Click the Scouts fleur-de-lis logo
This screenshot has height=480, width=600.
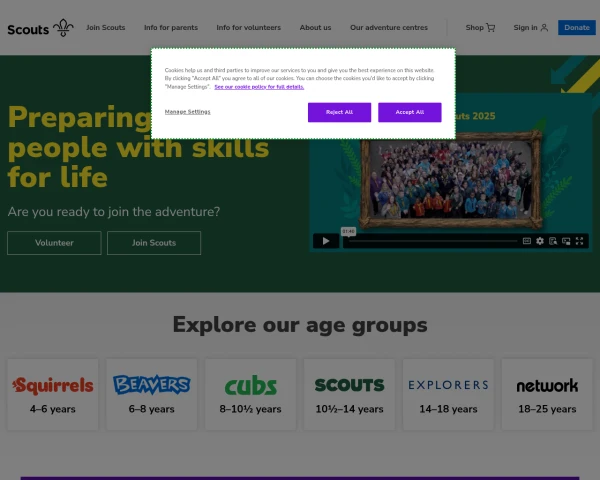[x=40, y=28]
